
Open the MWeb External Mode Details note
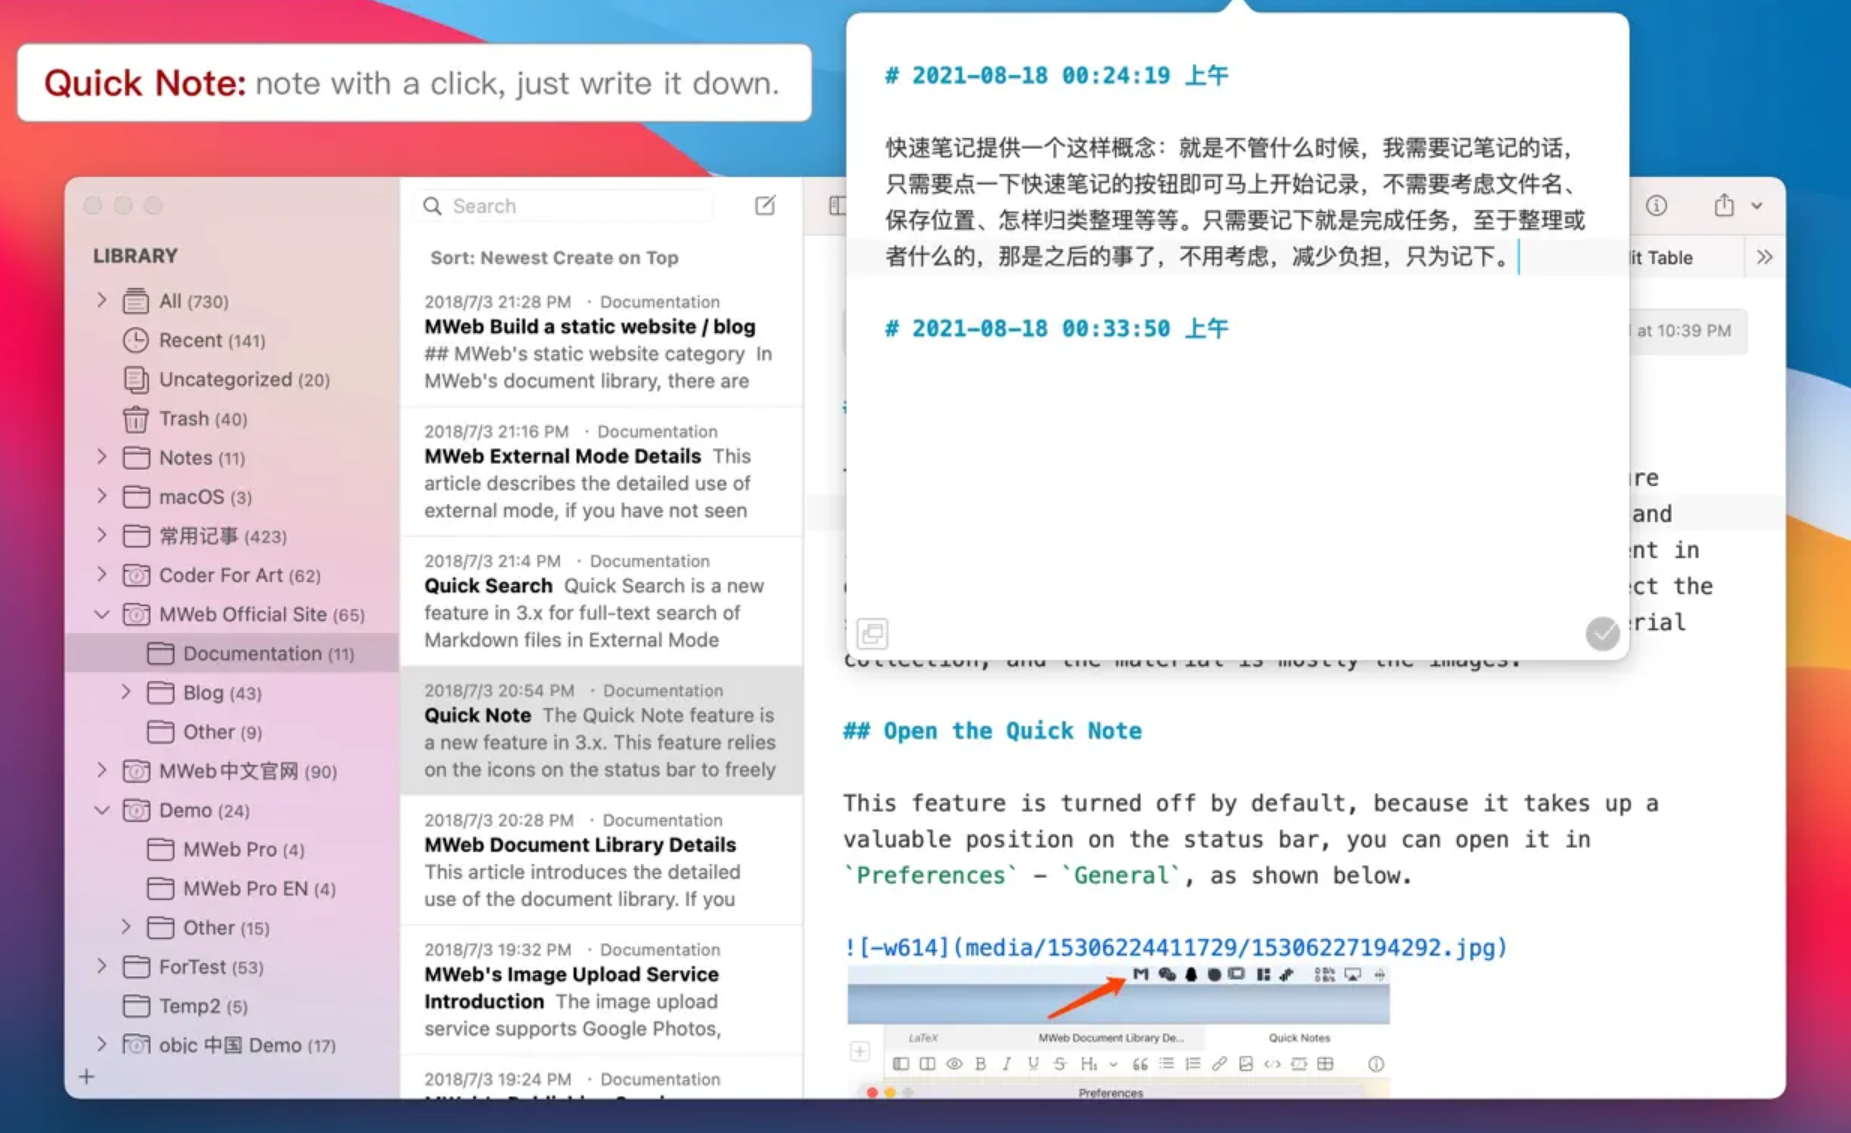(x=601, y=471)
